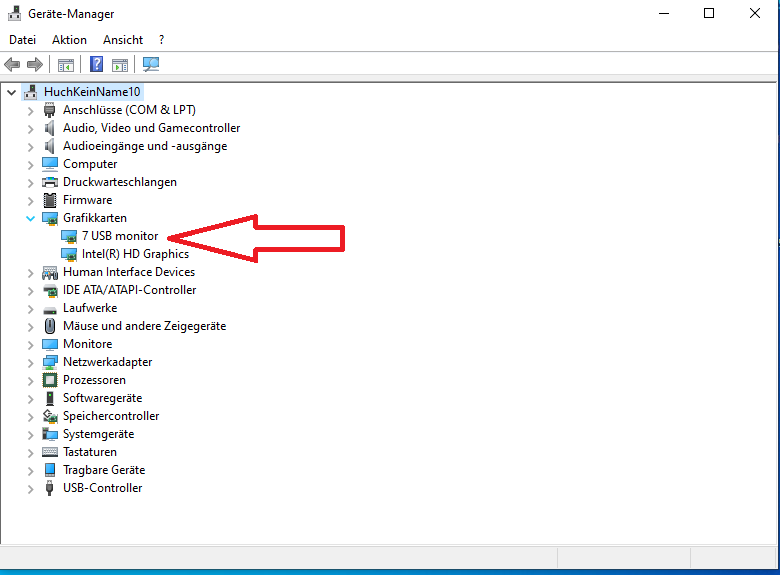780x575 pixels.
Task: Expand Anschlüsse (COM & LPT) node
Action: [x=30, y=111]
